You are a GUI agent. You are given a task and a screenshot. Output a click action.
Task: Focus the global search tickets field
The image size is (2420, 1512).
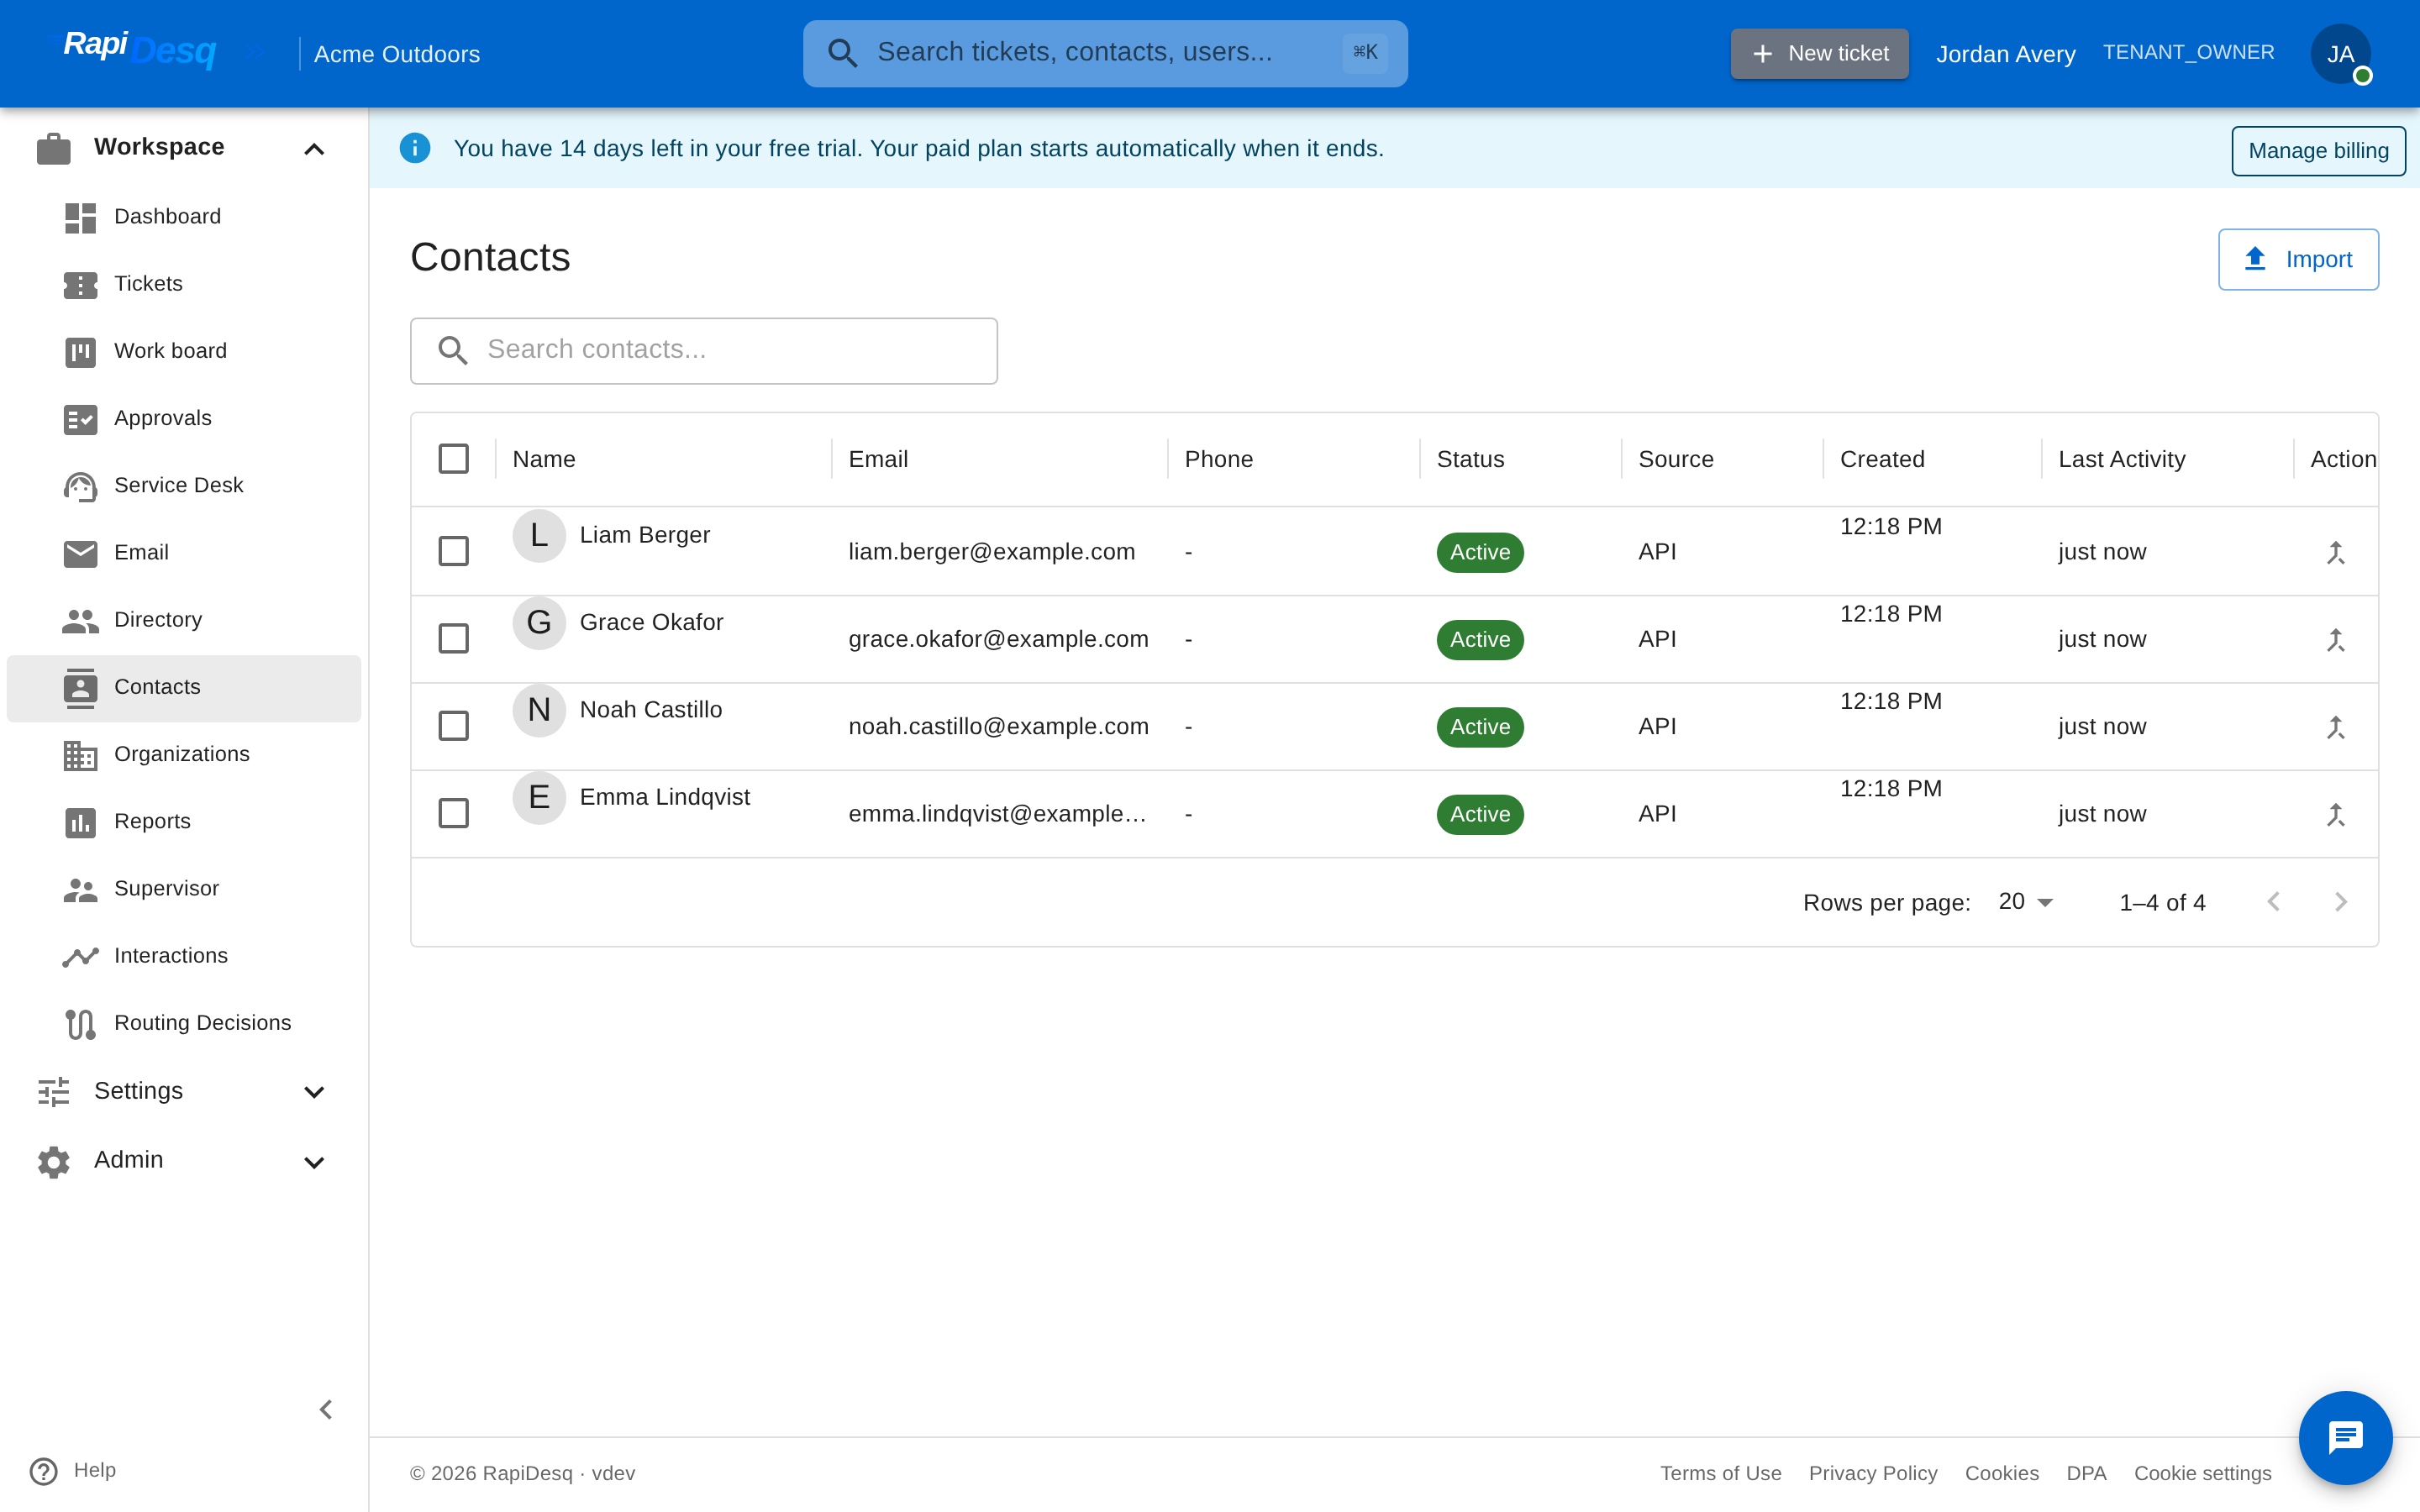(1105, 54)
